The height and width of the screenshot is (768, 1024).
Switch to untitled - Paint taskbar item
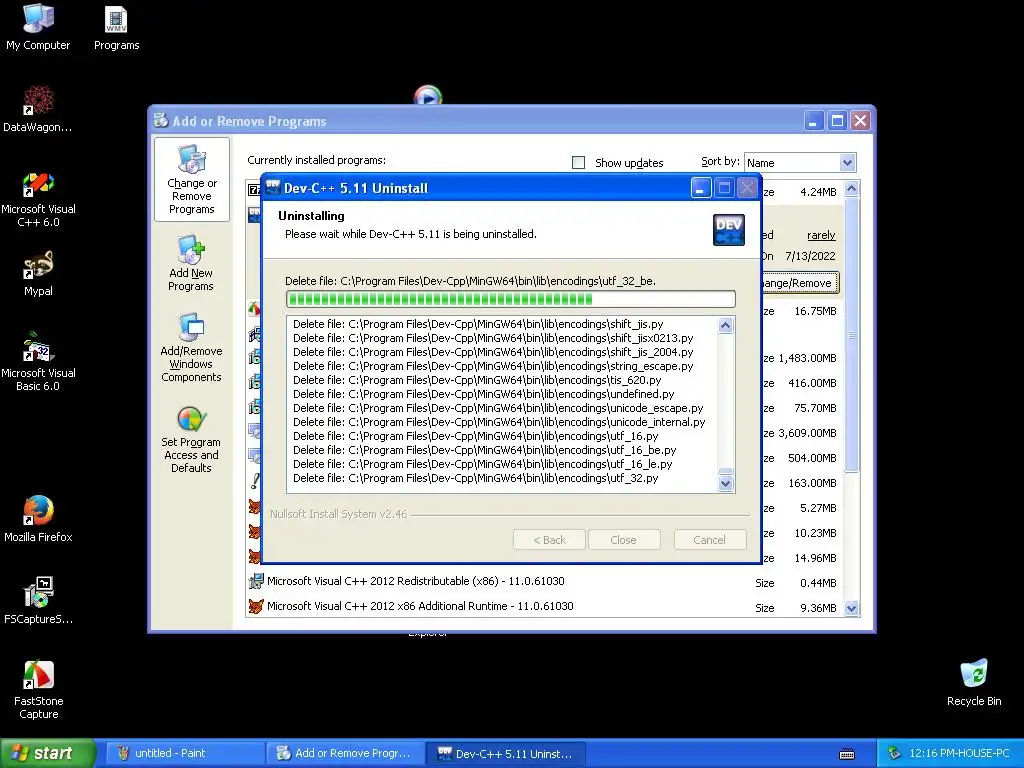183,753
